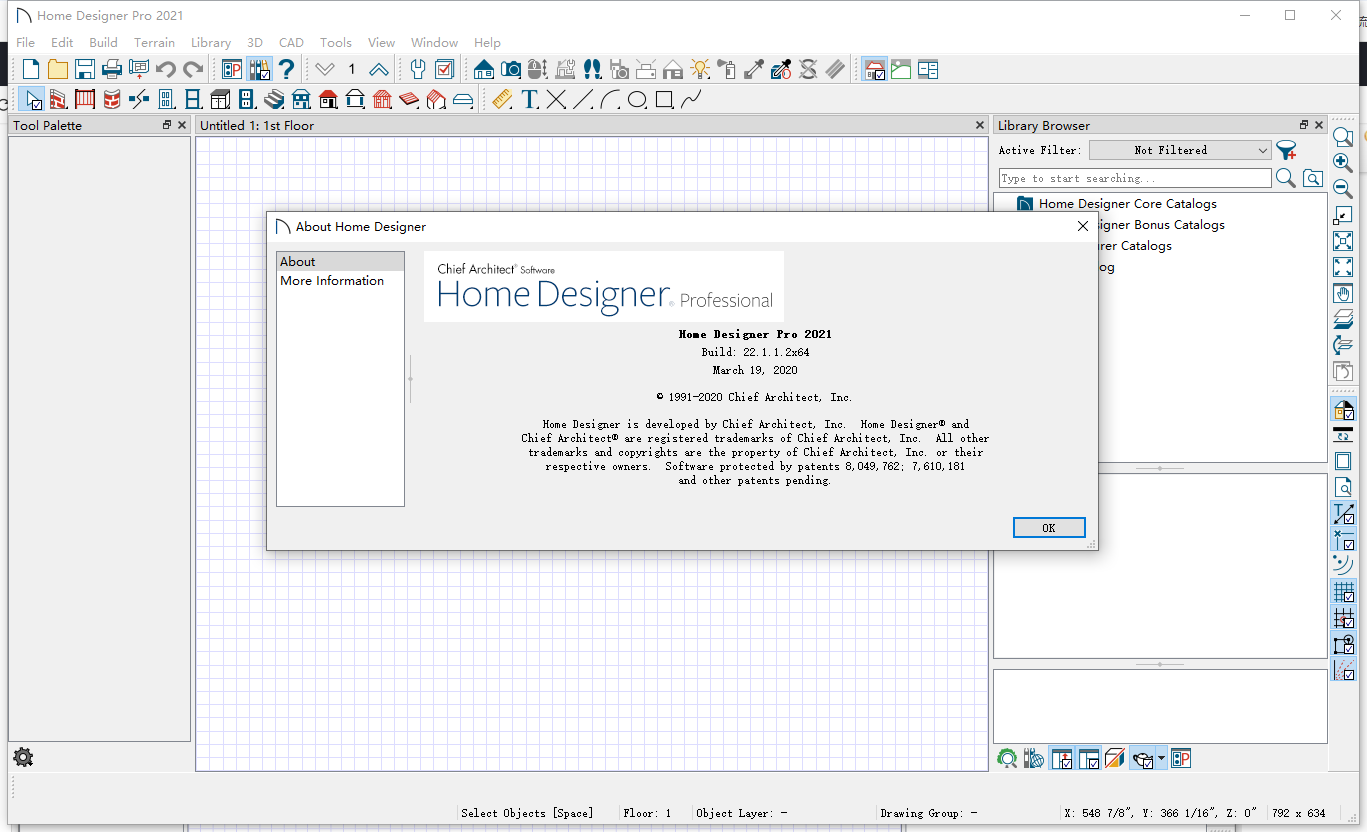Click the Print icon in toolbar
The height and width of the screenshot is (832, 1367).
[112, 69]
